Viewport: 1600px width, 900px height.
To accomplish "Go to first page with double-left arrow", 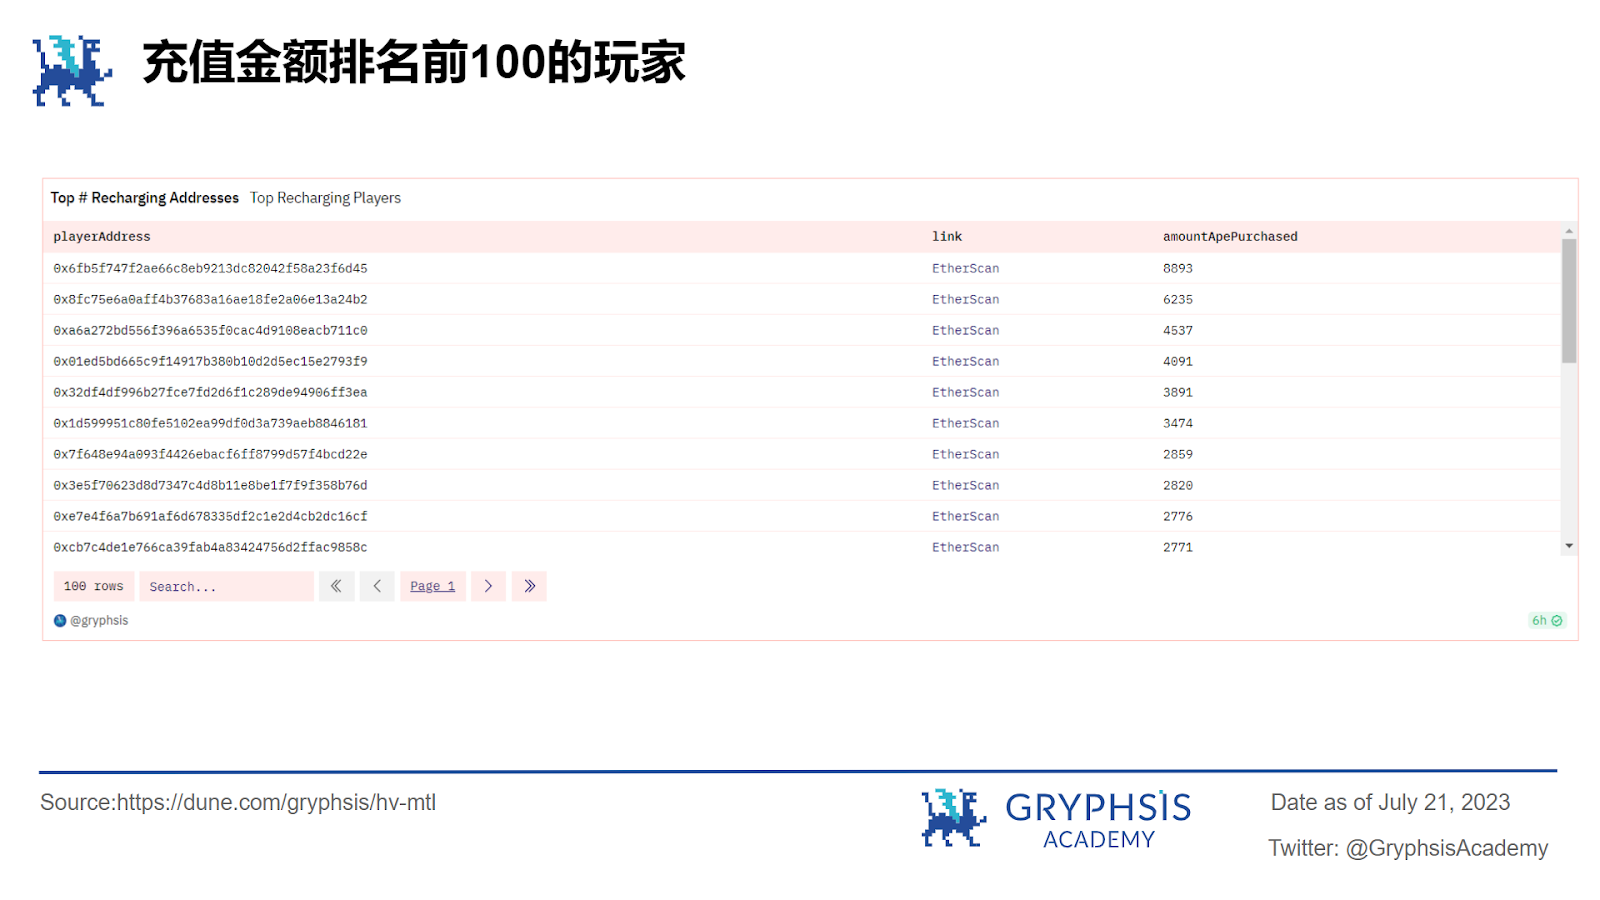I will pos(337,586).
